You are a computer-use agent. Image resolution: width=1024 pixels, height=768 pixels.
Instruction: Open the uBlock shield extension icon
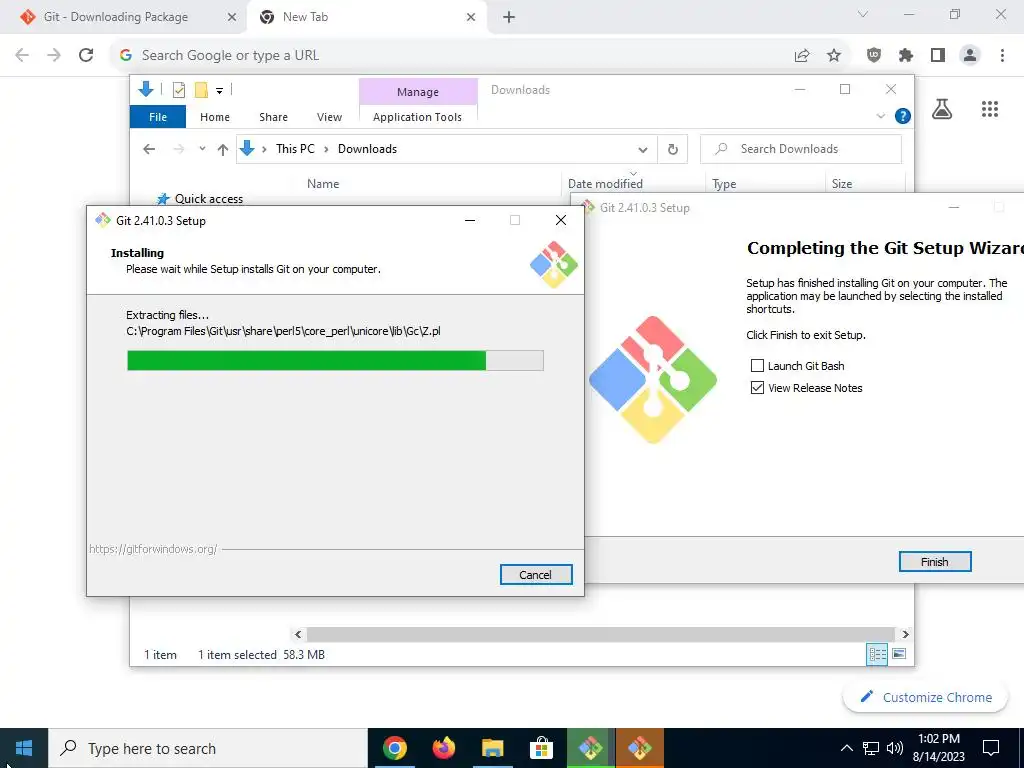[874, 56]
